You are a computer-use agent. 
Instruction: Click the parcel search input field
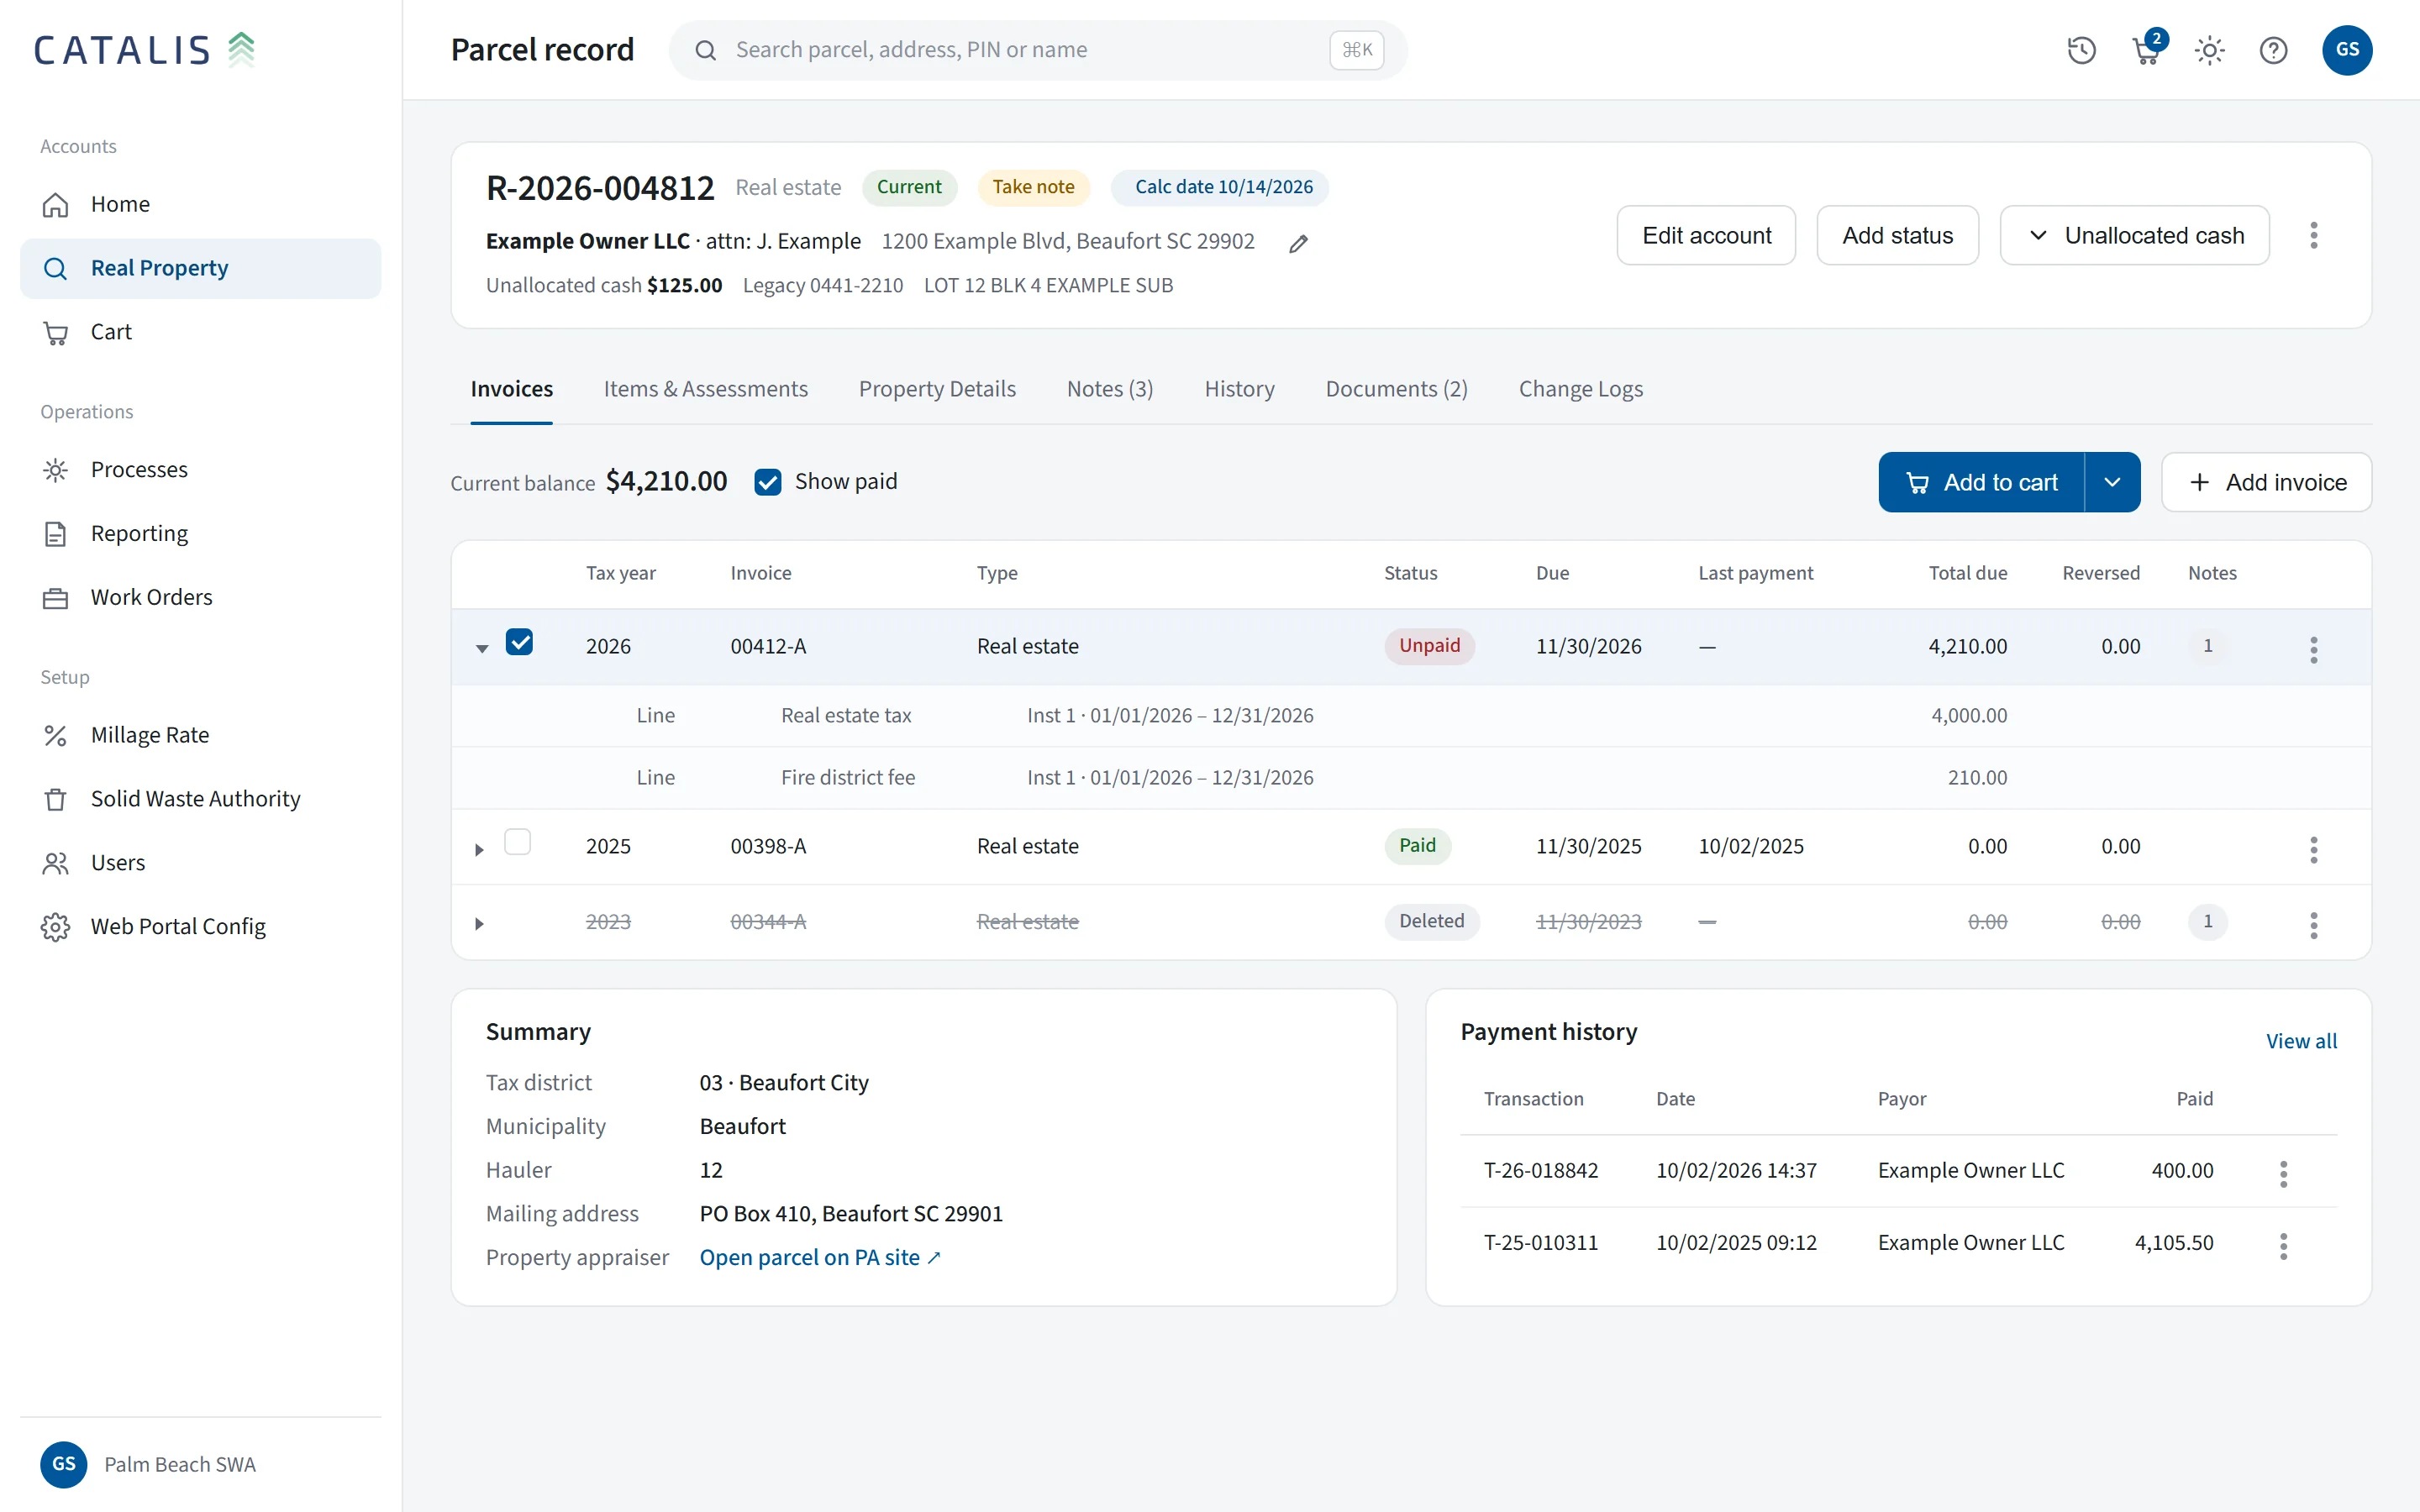click(x=1037, y=50)
